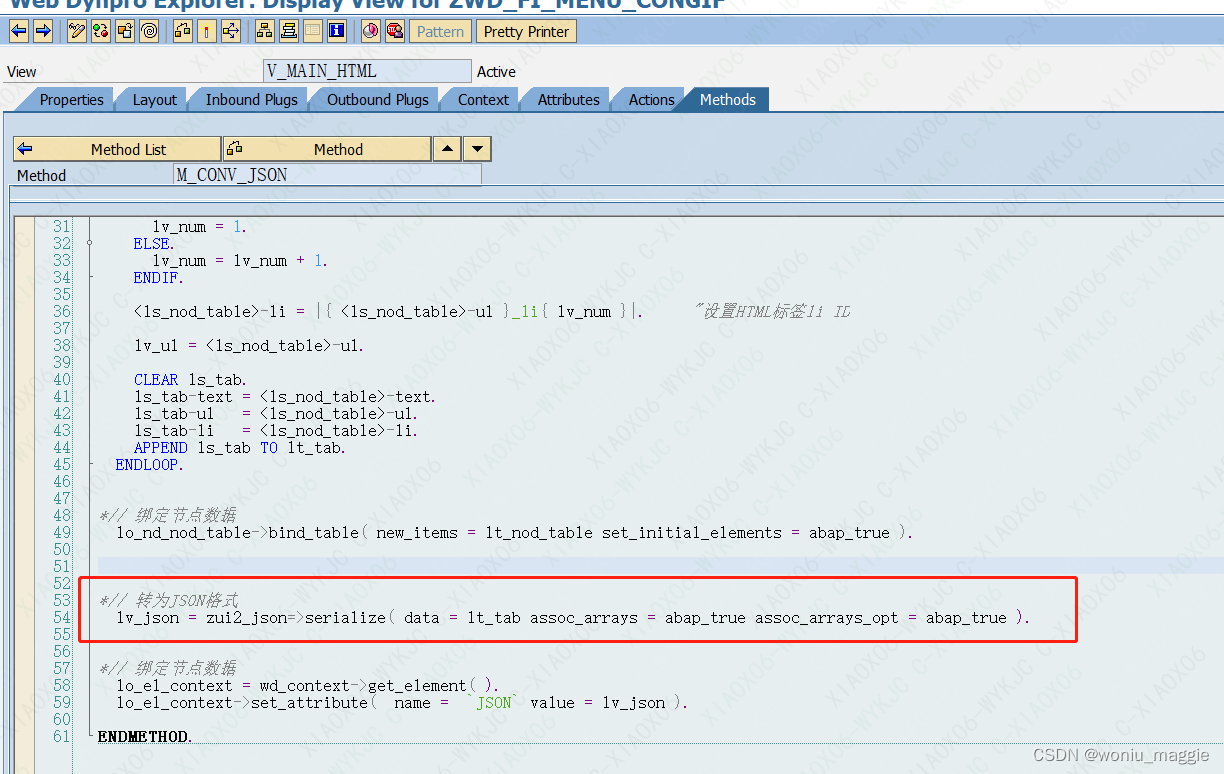Switch Active/Inactive version icon
This screenshot has width=1224, height=774.
pyautogui.click(x=101, y=31)
